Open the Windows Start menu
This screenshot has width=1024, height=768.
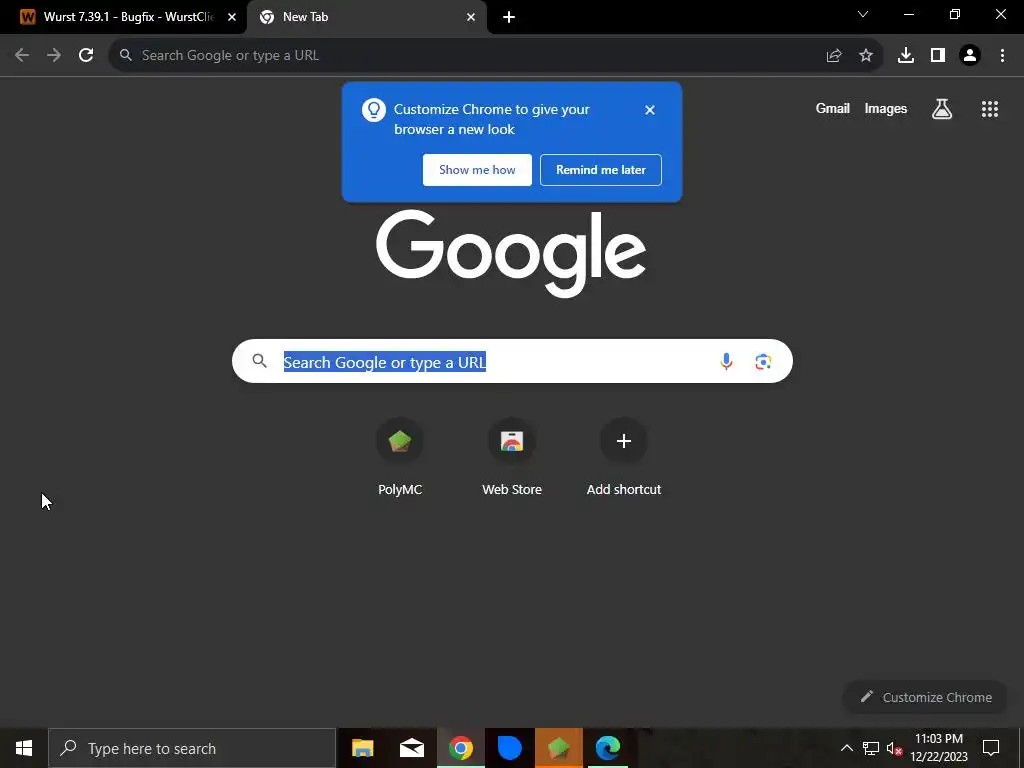tap(24, 748)
